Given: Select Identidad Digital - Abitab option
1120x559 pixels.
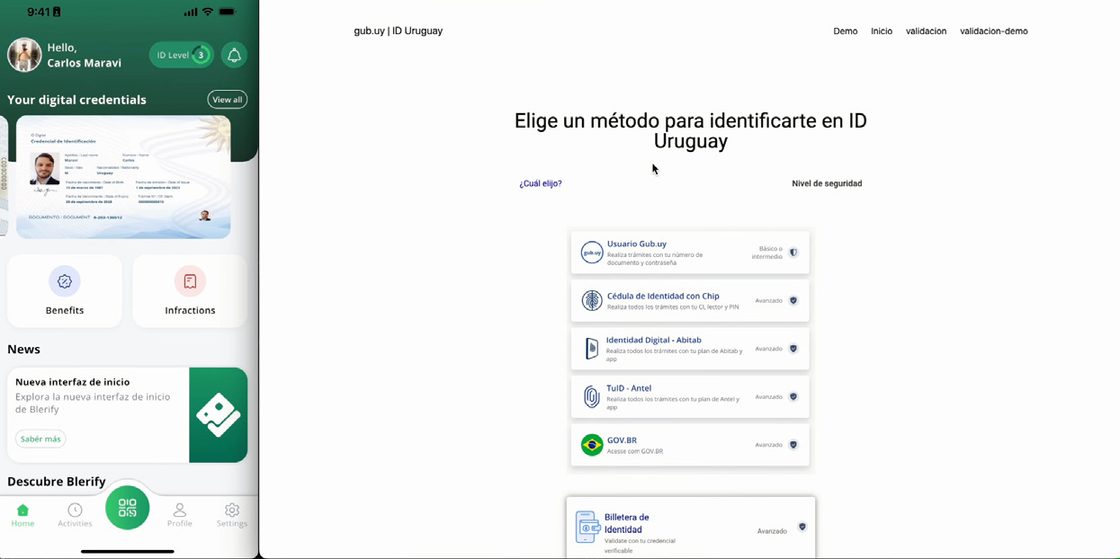Looking at the screenshot, I should (x=690, y=348).
